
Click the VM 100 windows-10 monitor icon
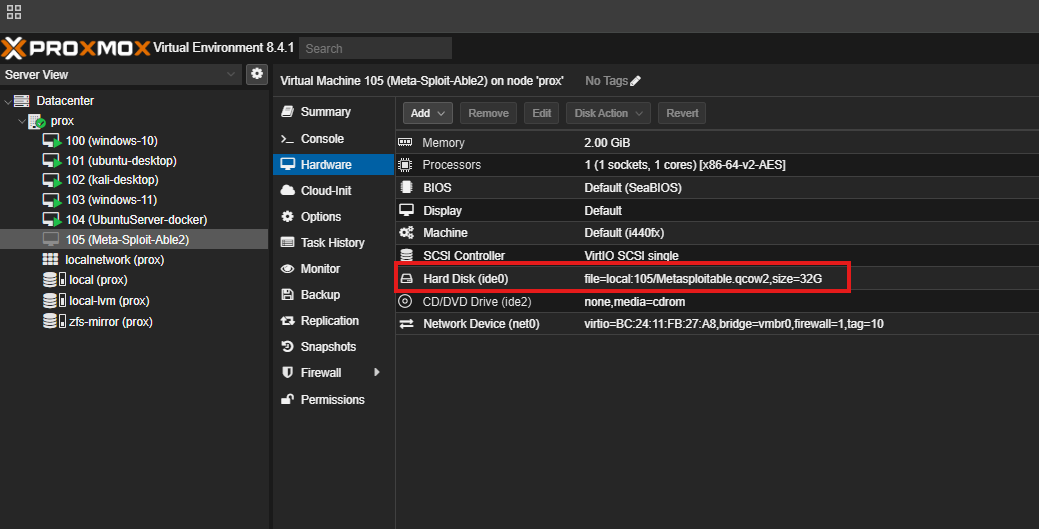click(52, 141)
